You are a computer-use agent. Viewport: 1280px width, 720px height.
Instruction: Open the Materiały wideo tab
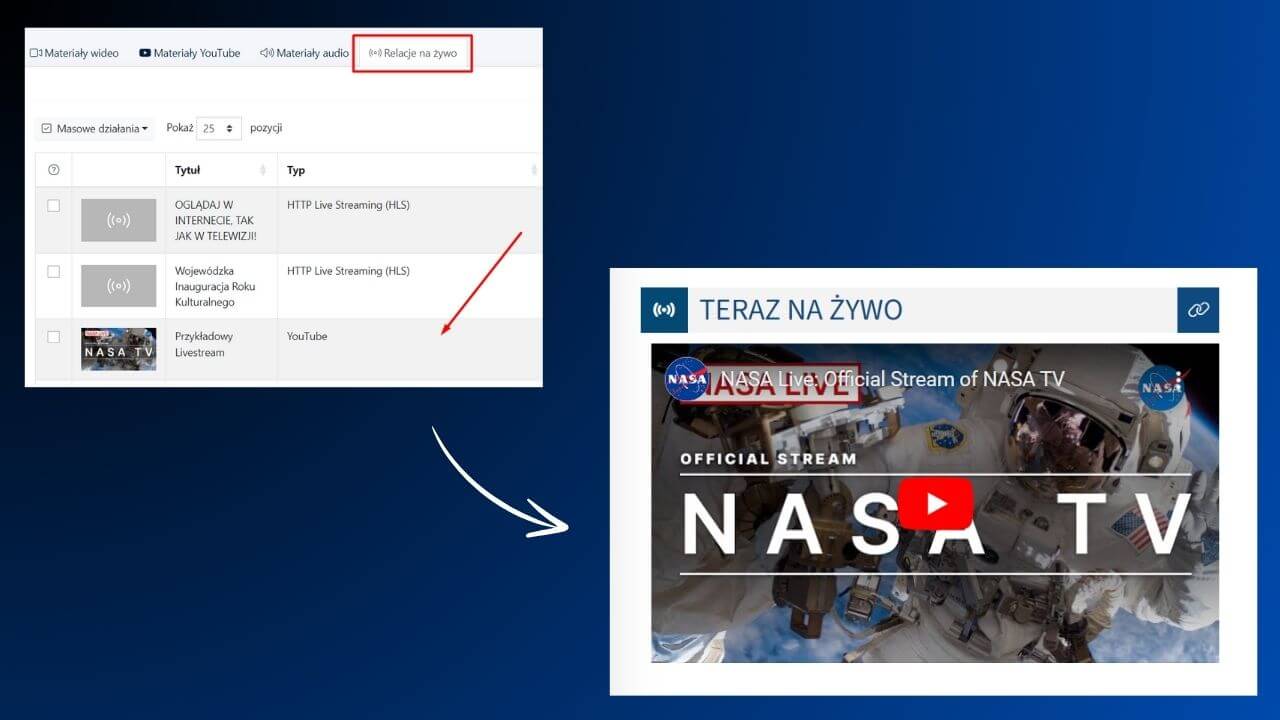pos(74,53)
